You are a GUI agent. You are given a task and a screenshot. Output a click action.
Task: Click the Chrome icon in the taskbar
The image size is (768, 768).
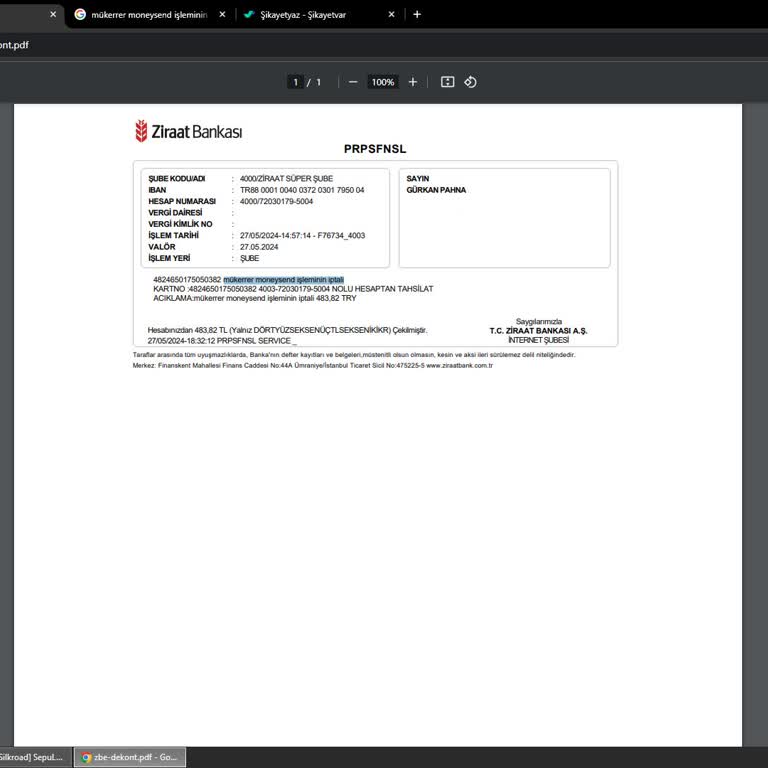86,757
